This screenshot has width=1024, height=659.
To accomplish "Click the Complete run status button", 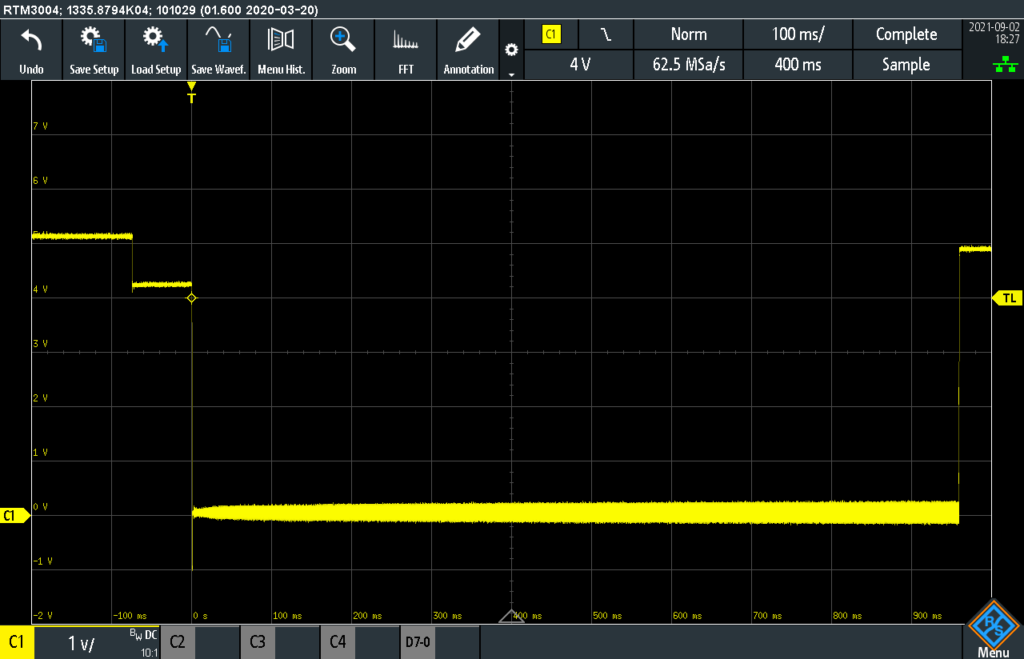I will point(906,34).
